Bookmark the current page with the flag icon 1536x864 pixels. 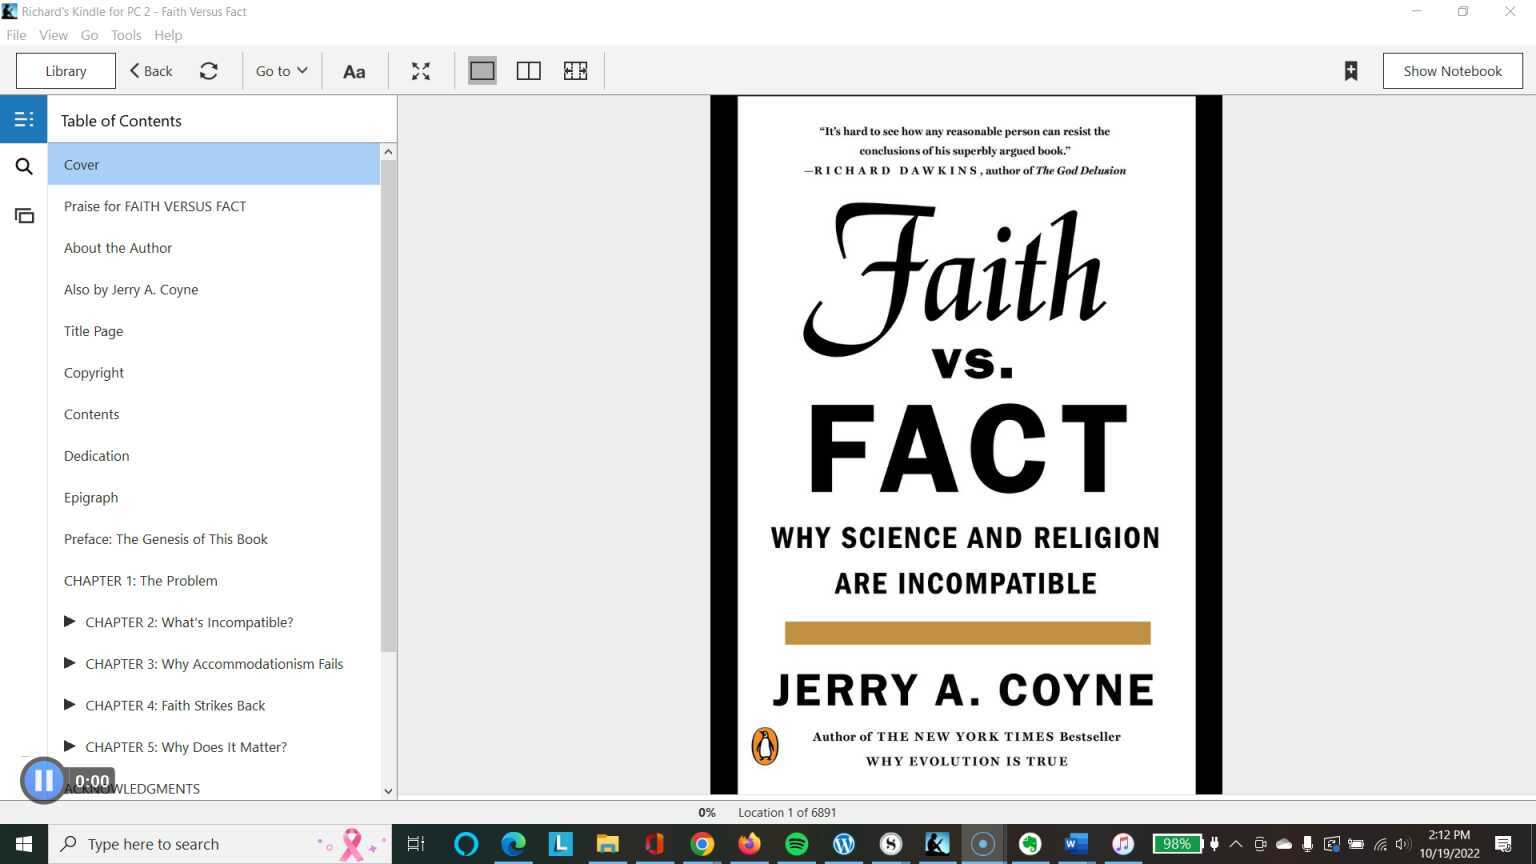(1350, 70)
